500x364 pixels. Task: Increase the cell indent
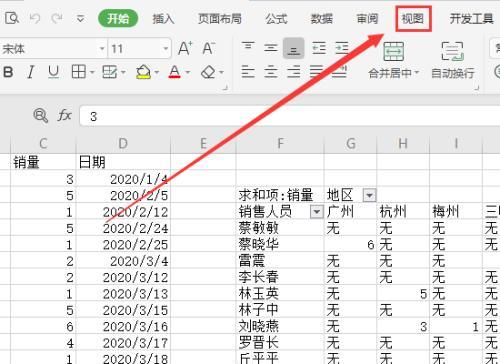tap(342, 48)
